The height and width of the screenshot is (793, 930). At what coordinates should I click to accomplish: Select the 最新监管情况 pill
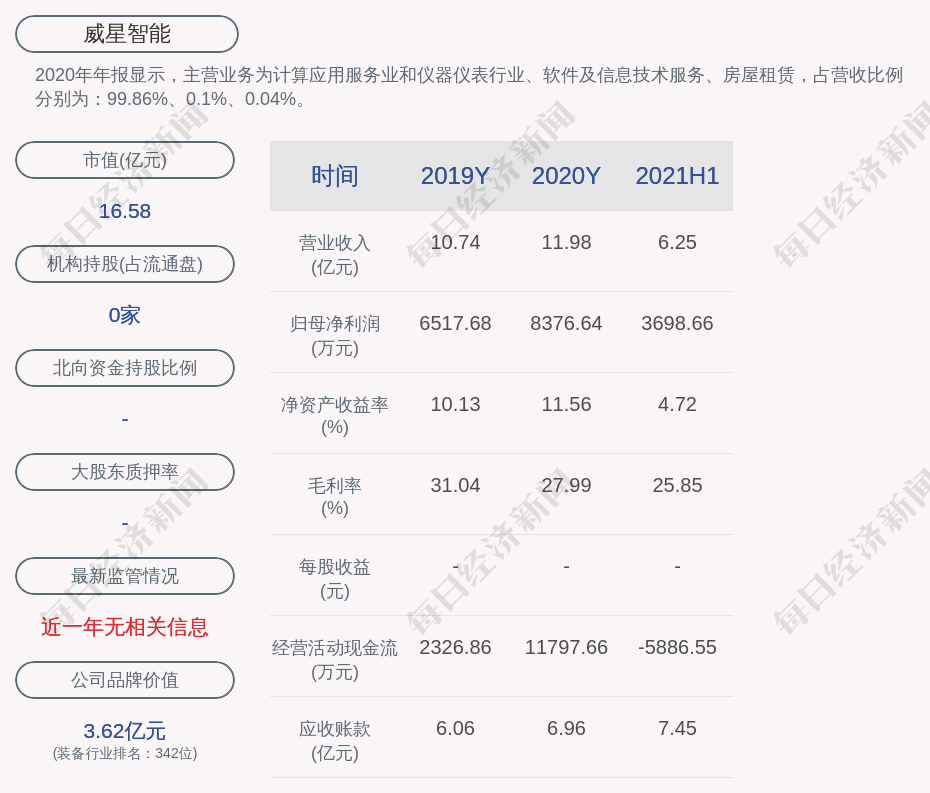click(125, 576)
